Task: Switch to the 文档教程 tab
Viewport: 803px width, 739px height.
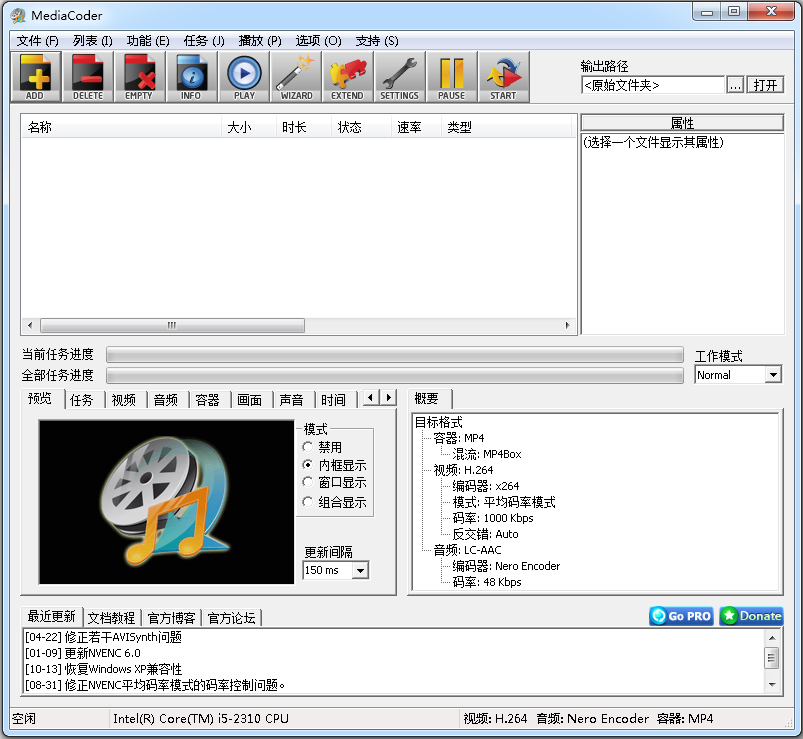Action: [x=111, y=618]
